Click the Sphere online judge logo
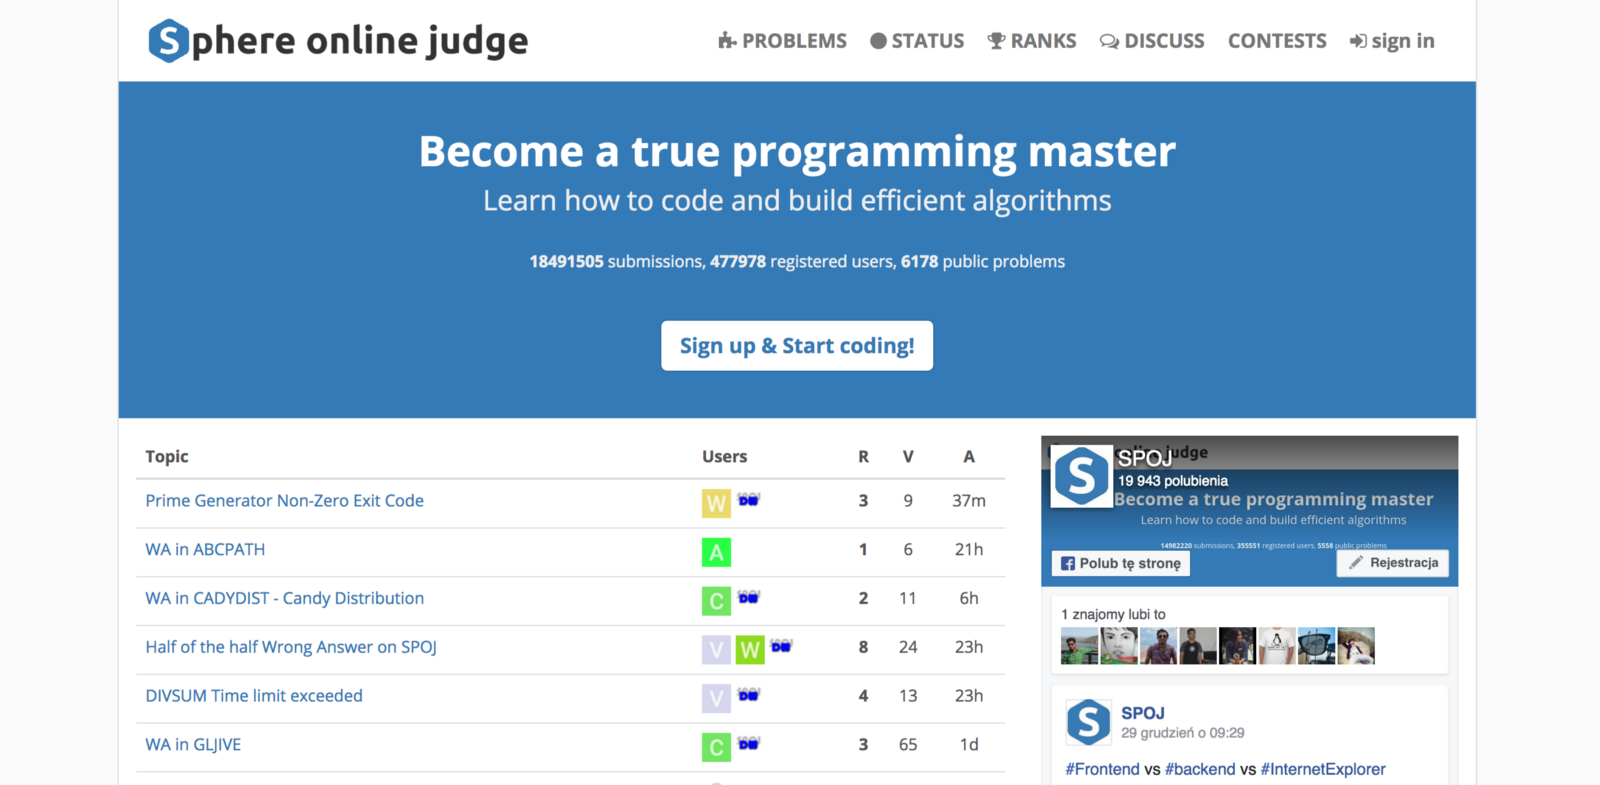The image size is (1600, 785). click(338, 41)
